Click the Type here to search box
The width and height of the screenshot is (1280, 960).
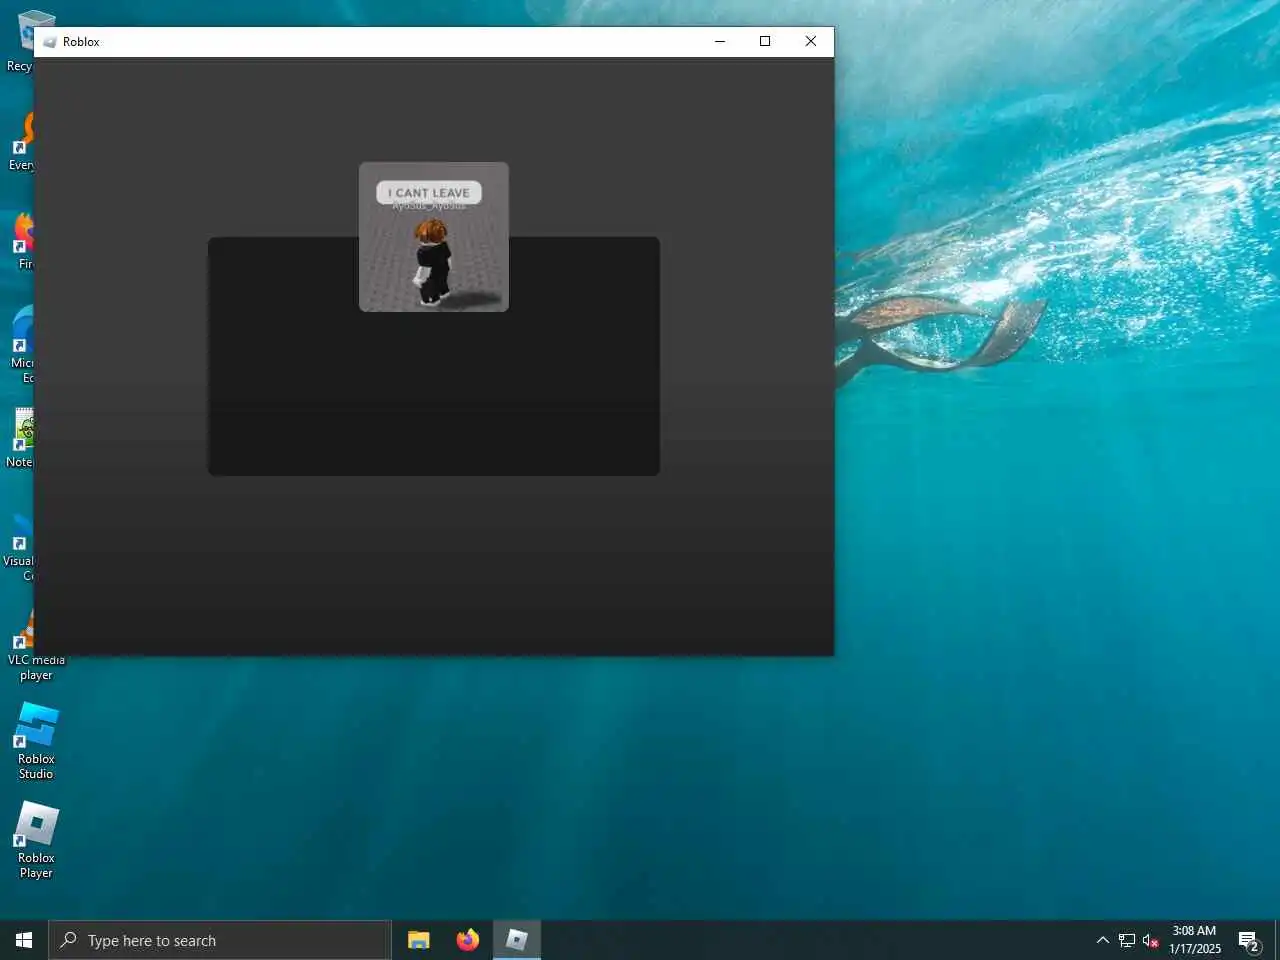pyautogui.click(x=220, y=940)
